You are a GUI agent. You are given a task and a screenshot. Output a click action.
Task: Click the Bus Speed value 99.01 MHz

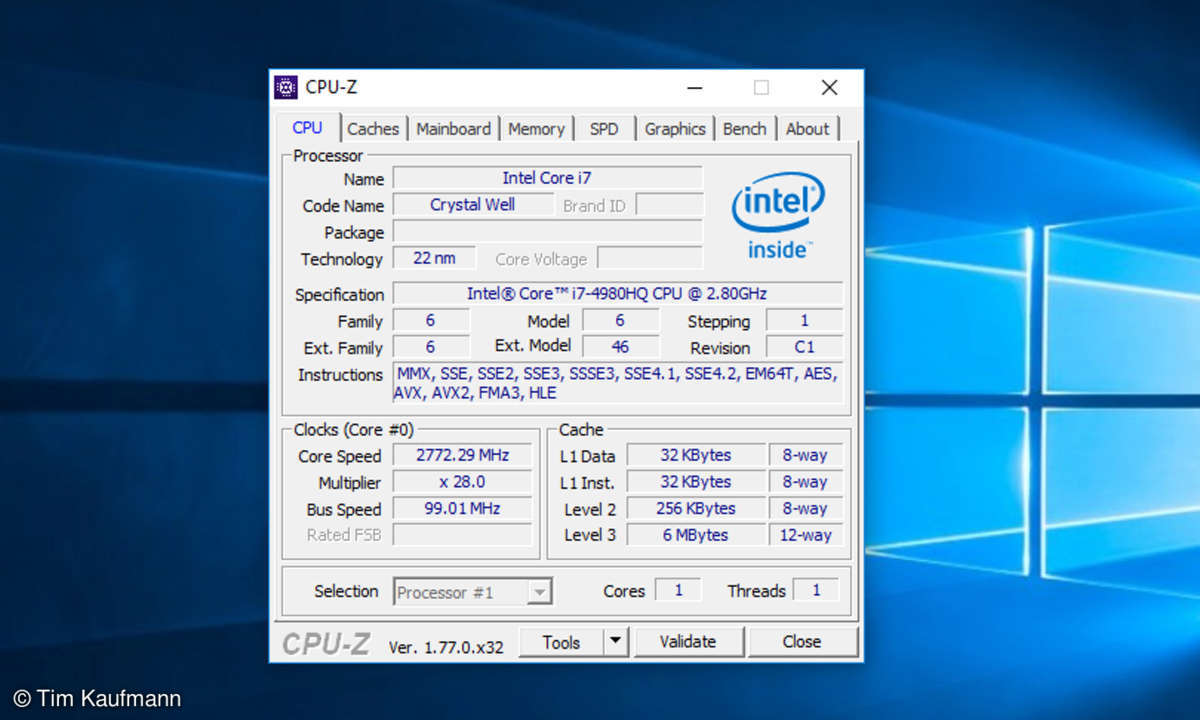pyautogui.click(x=463, y=508)
